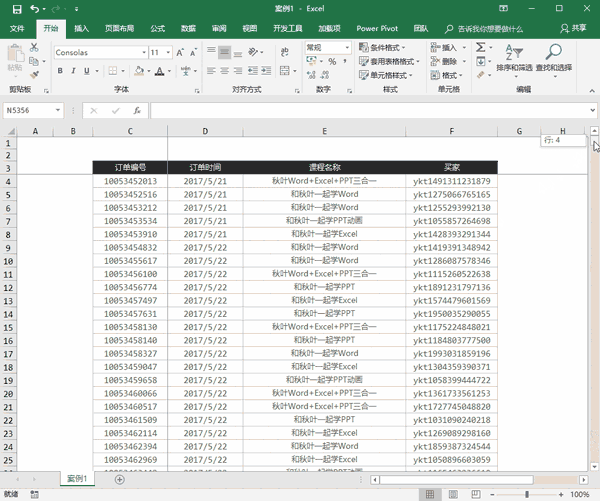Click decrease indent icon
The height and width of the screenshot is (501, 600).
(x=253, y=71)
